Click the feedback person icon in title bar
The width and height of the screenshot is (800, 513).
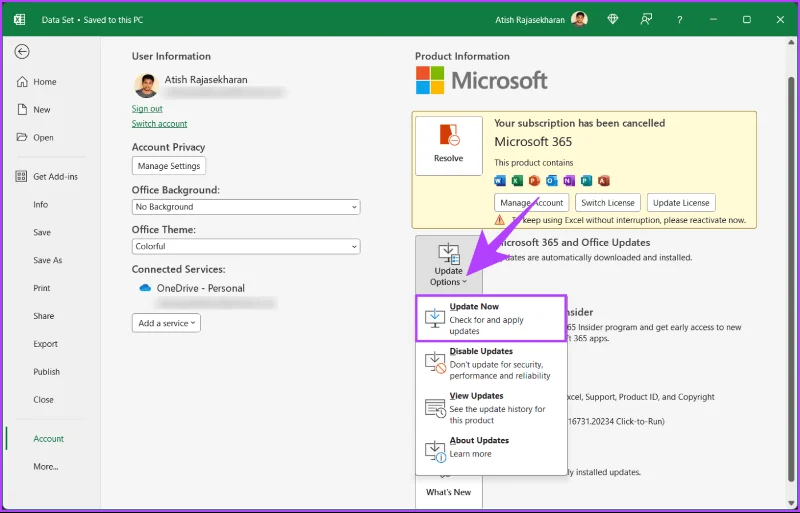[646, 19]
